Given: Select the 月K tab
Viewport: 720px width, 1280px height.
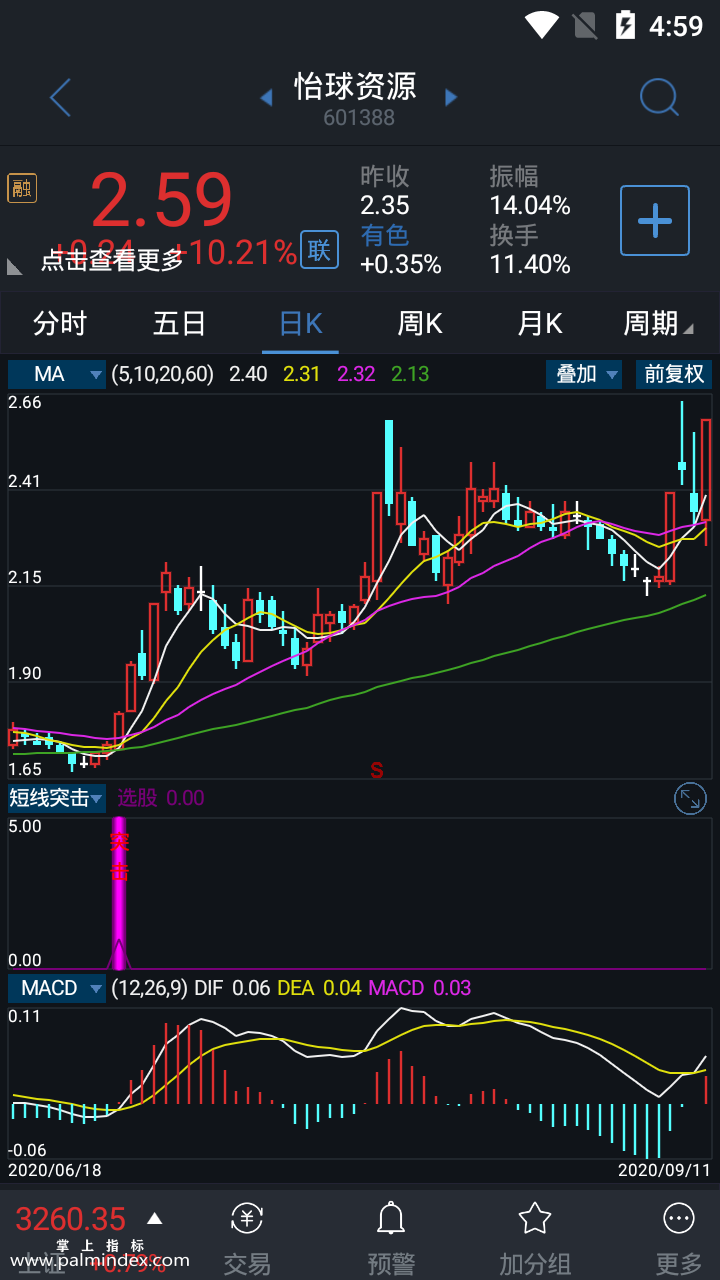Looking at the screenshot, I should [x=540, y=324].
